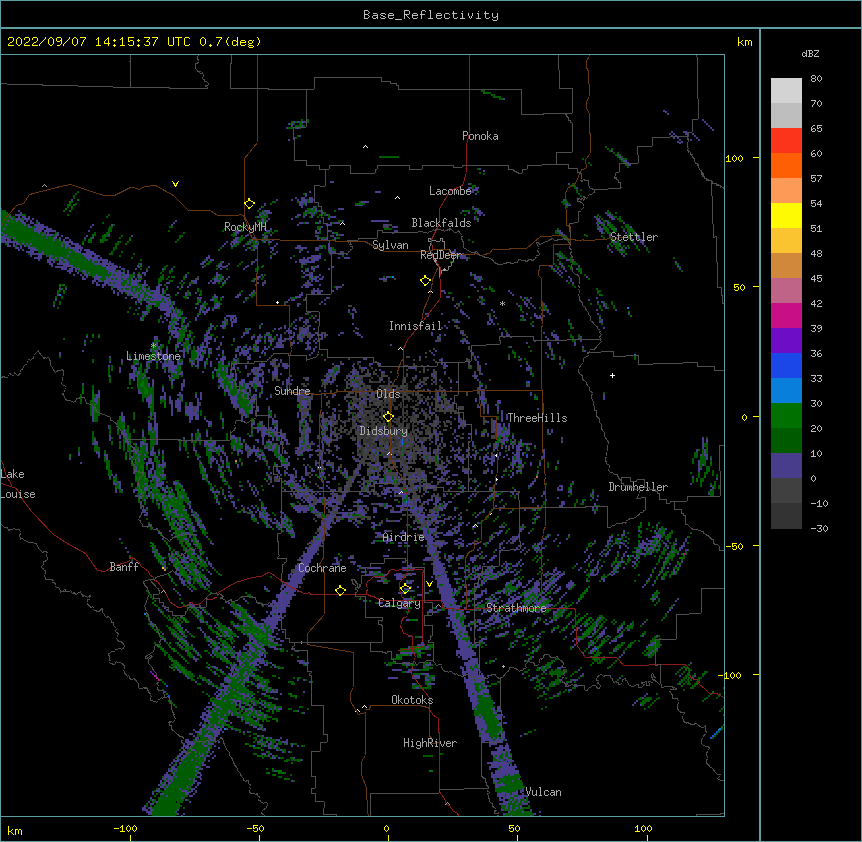Click the Lake Louise label
This screenshot has width=862, height=842.
click(18, 484)
